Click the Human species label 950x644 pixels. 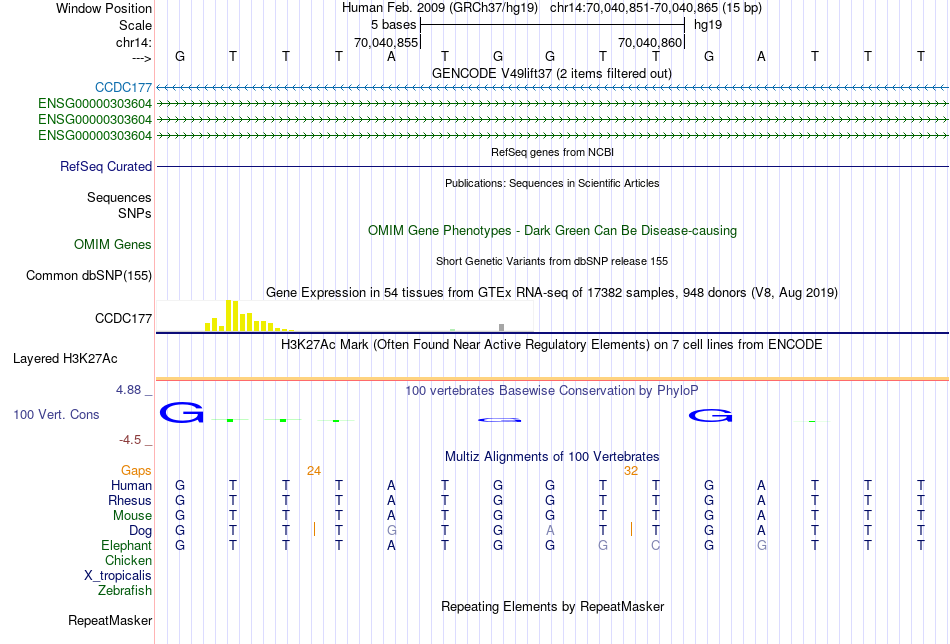(131, 485)
